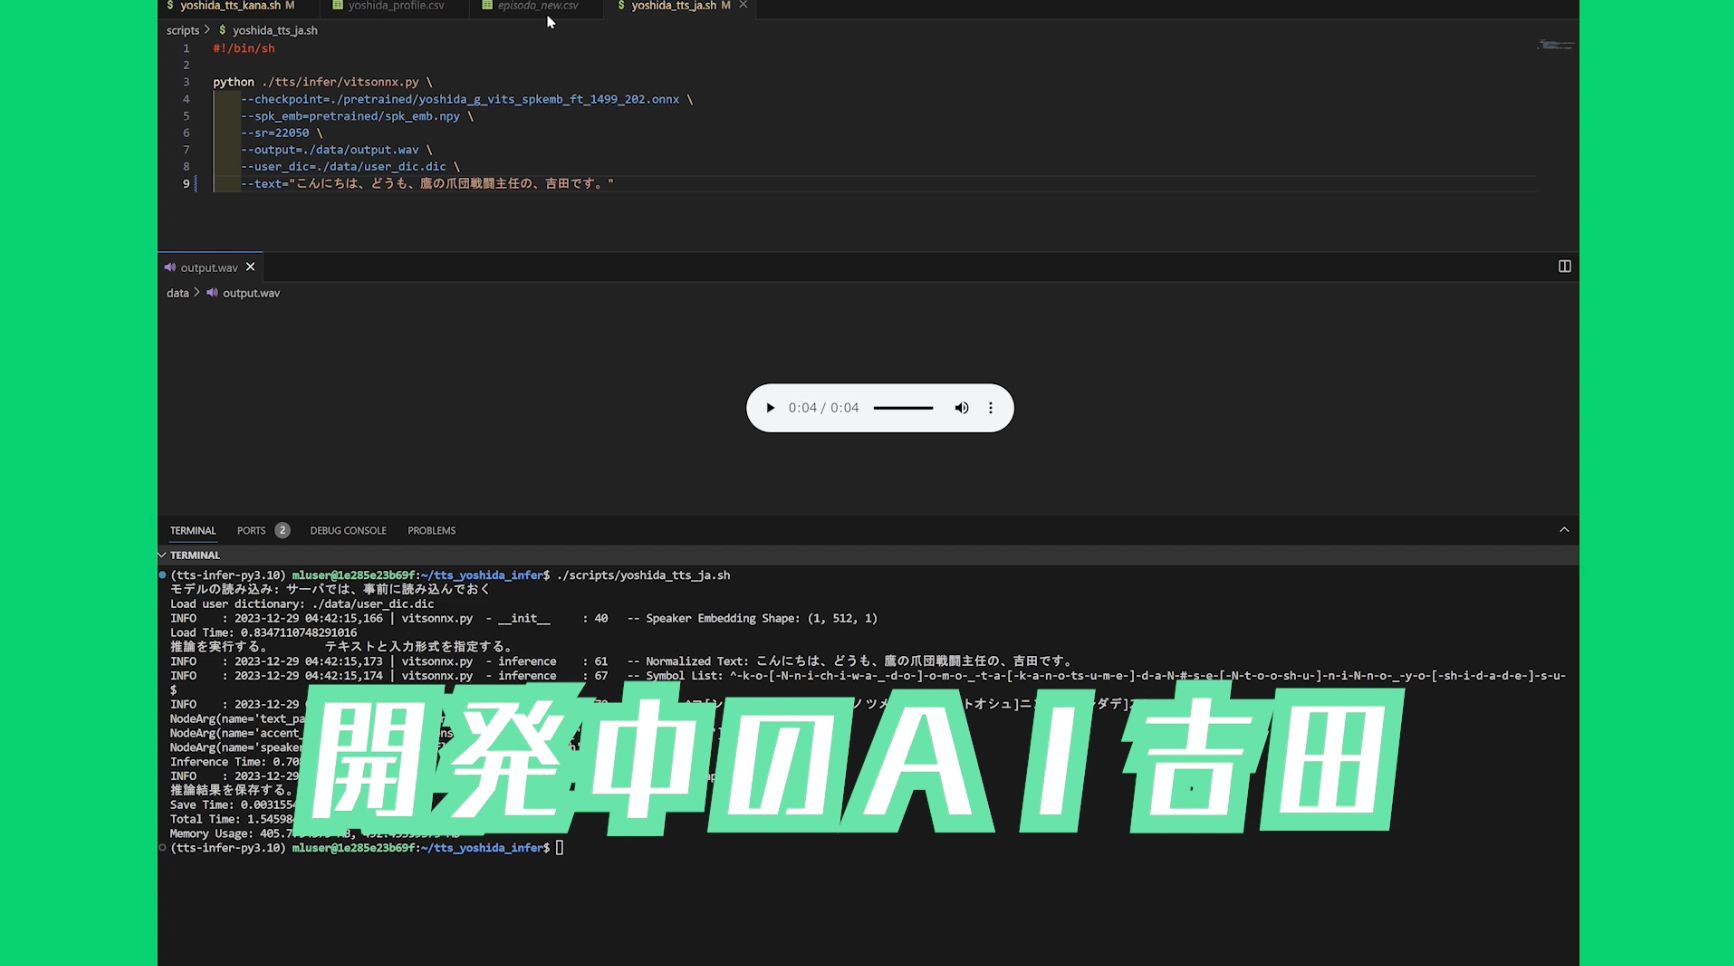The image size is (1734, 966).
Task: Select the yoshida_tts_ja.sh editor tab
Action: tap(674, 6)
